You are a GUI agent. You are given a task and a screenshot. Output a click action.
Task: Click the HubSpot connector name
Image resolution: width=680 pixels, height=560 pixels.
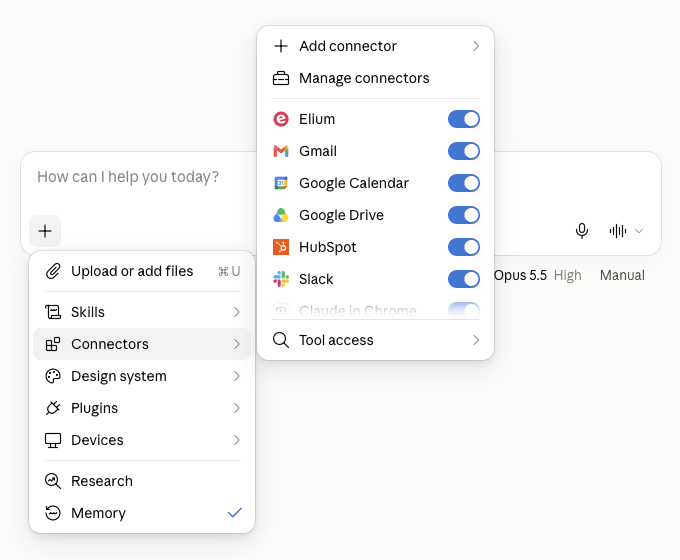click(x=328, y=247)
